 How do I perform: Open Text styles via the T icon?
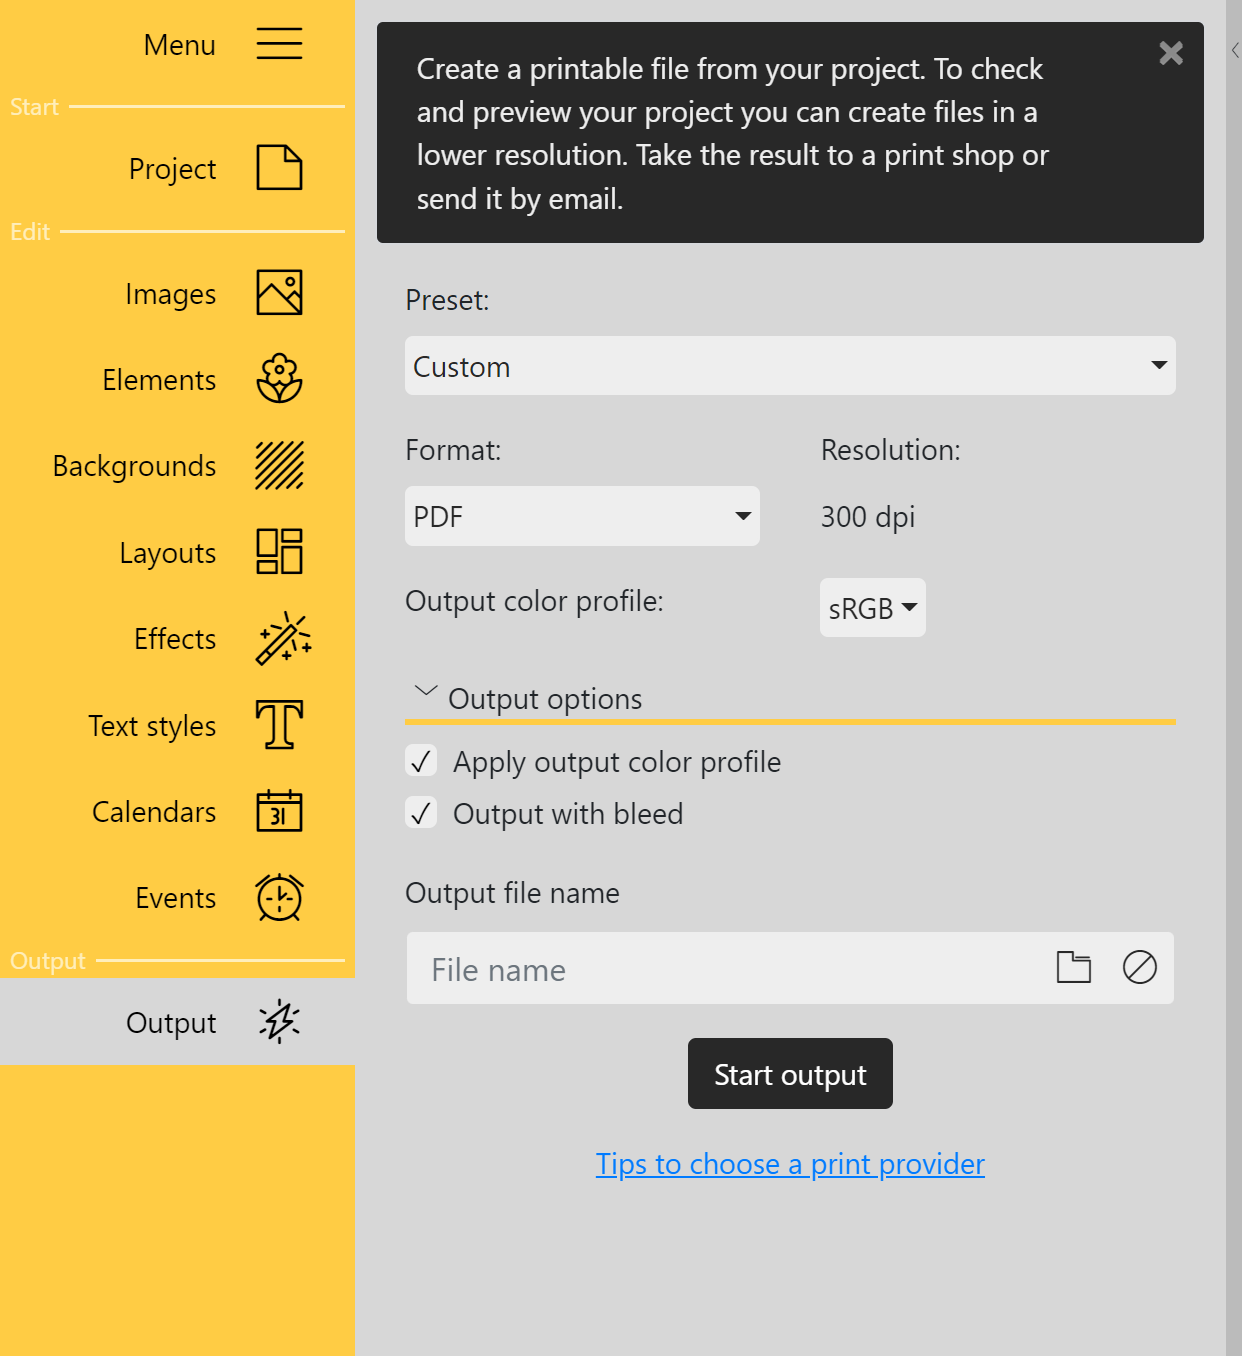[279, 724]
